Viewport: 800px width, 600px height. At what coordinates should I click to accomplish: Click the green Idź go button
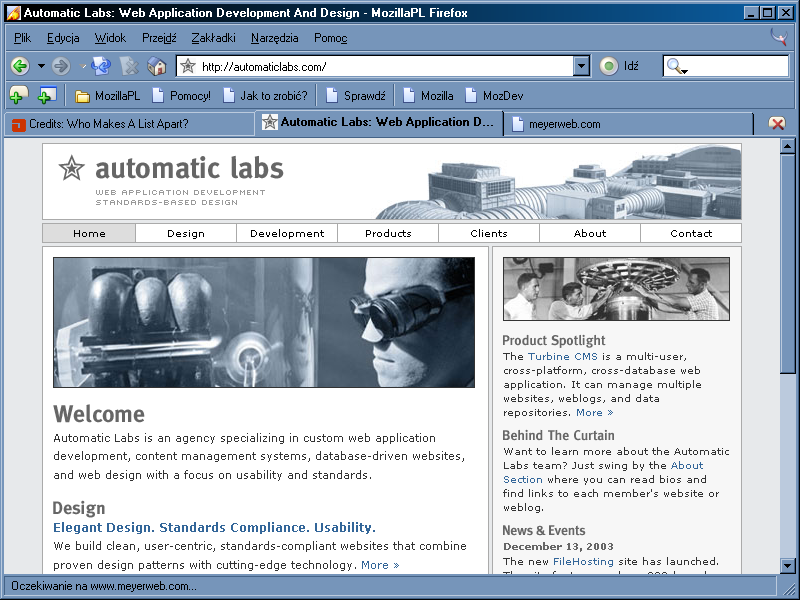tap(619, 66)
